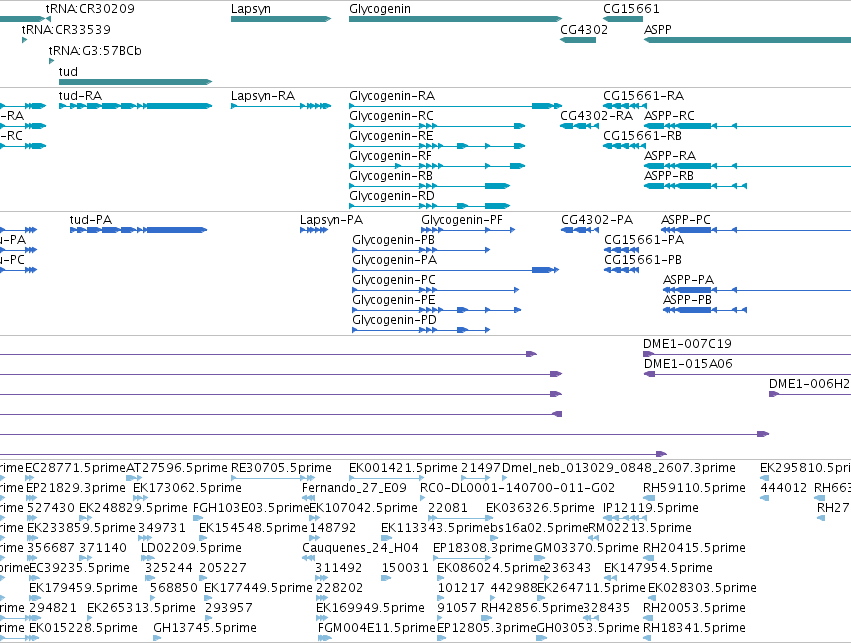Screen dimensions: 851x643
Task: Select CG15661-PB protein
Action: click(621, 270)
